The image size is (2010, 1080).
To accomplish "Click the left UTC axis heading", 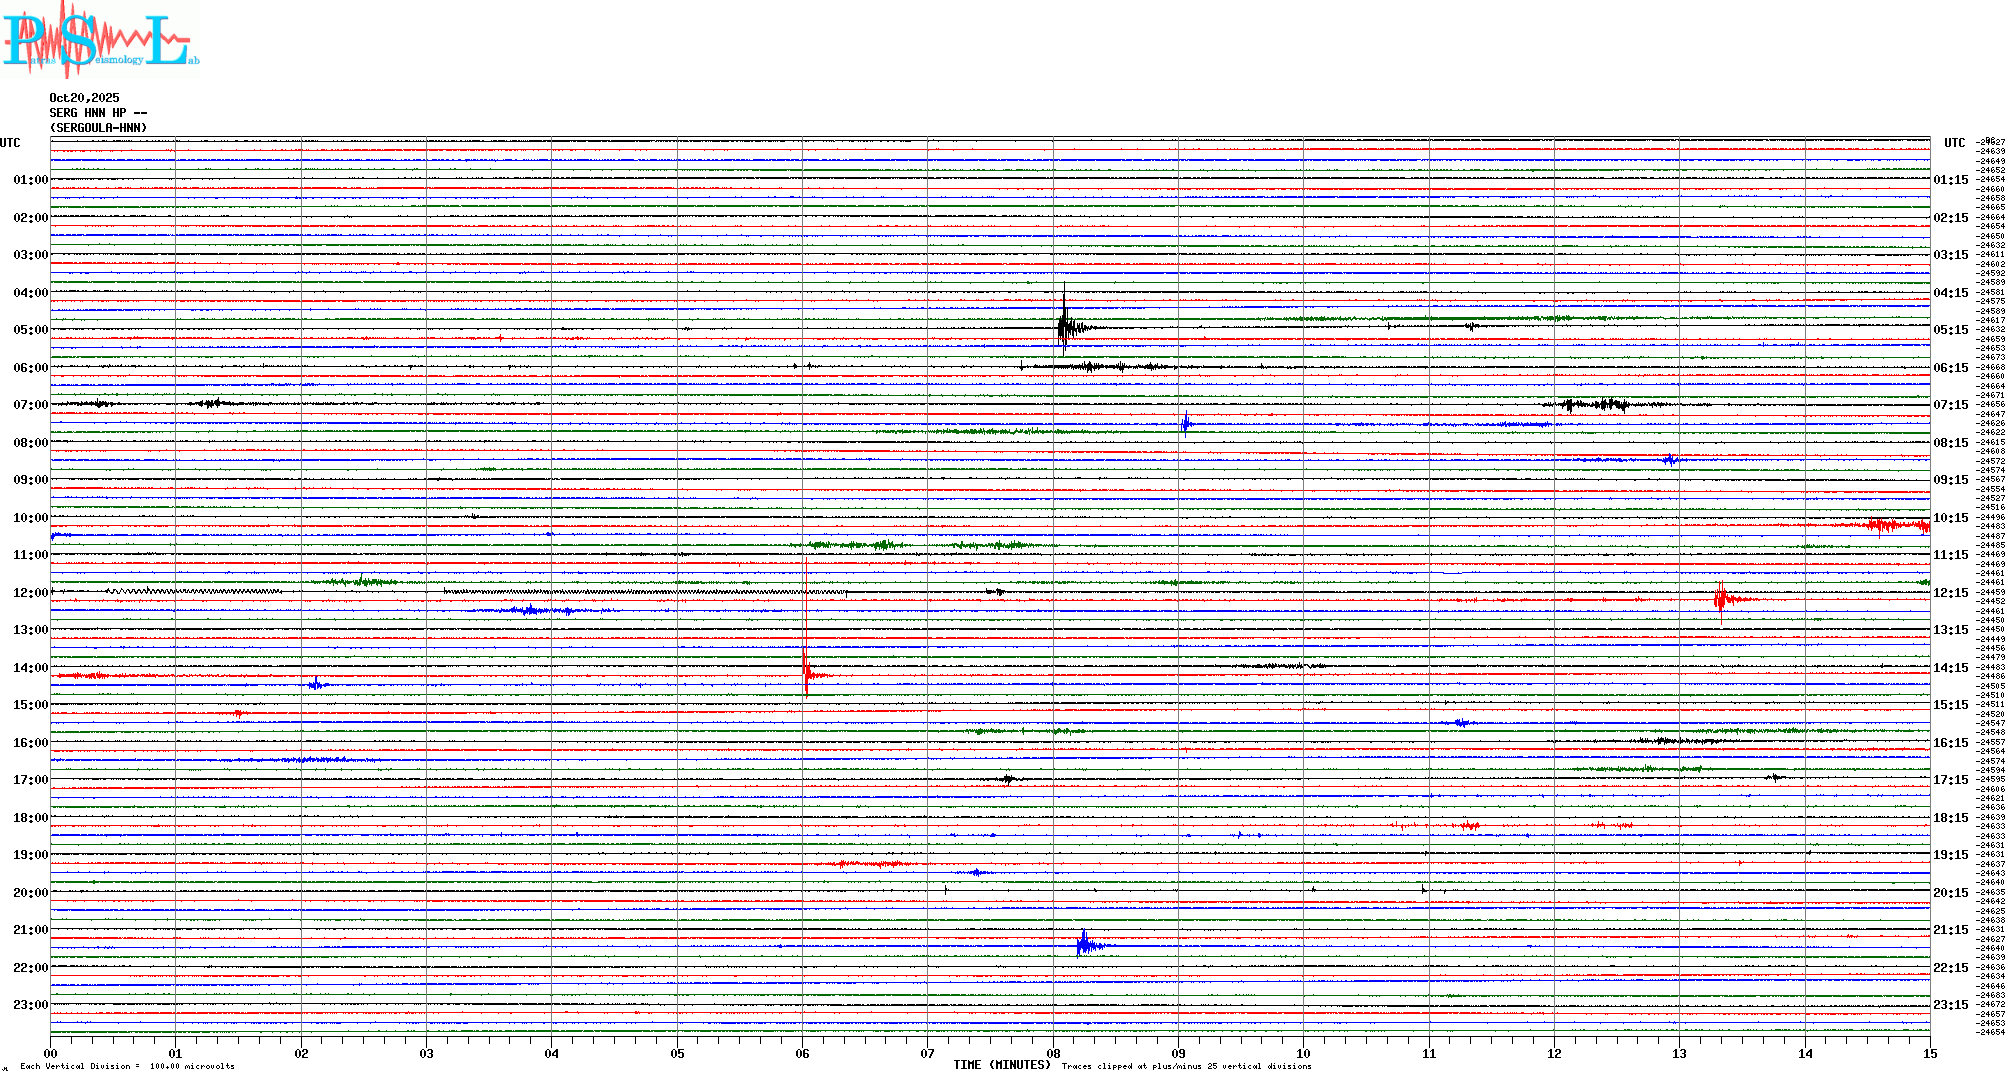I will pos(10,143).
